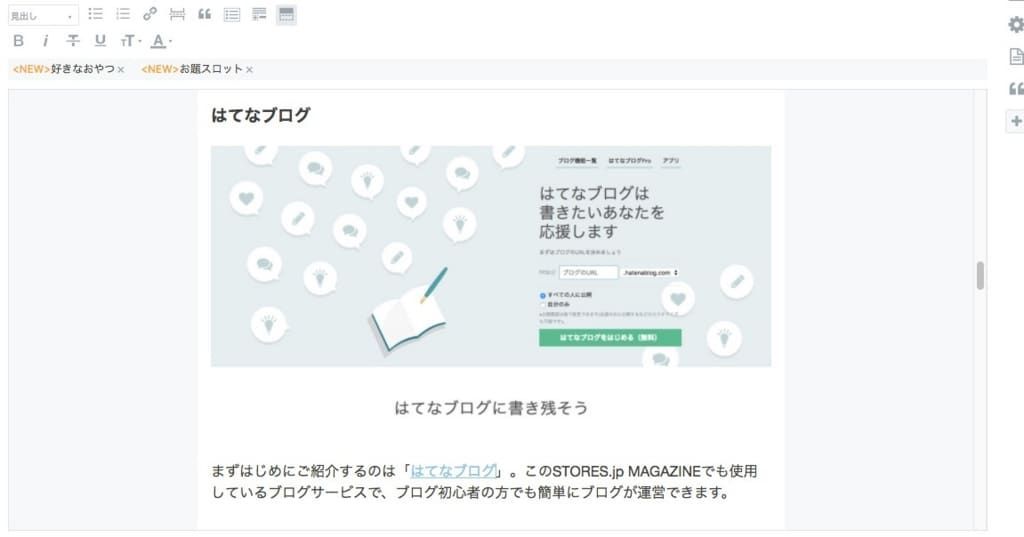Dismiss the 好きなおやつ tag

[x=121, y=69]
